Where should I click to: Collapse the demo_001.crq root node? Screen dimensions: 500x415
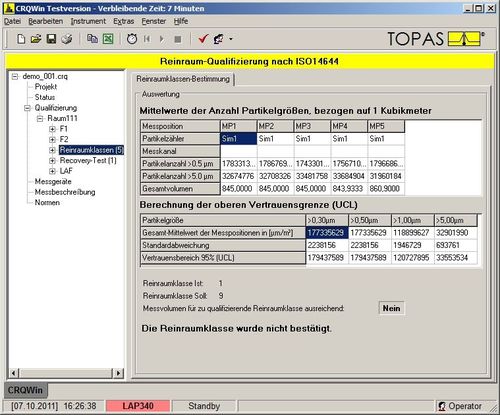[x=15, y=76]
